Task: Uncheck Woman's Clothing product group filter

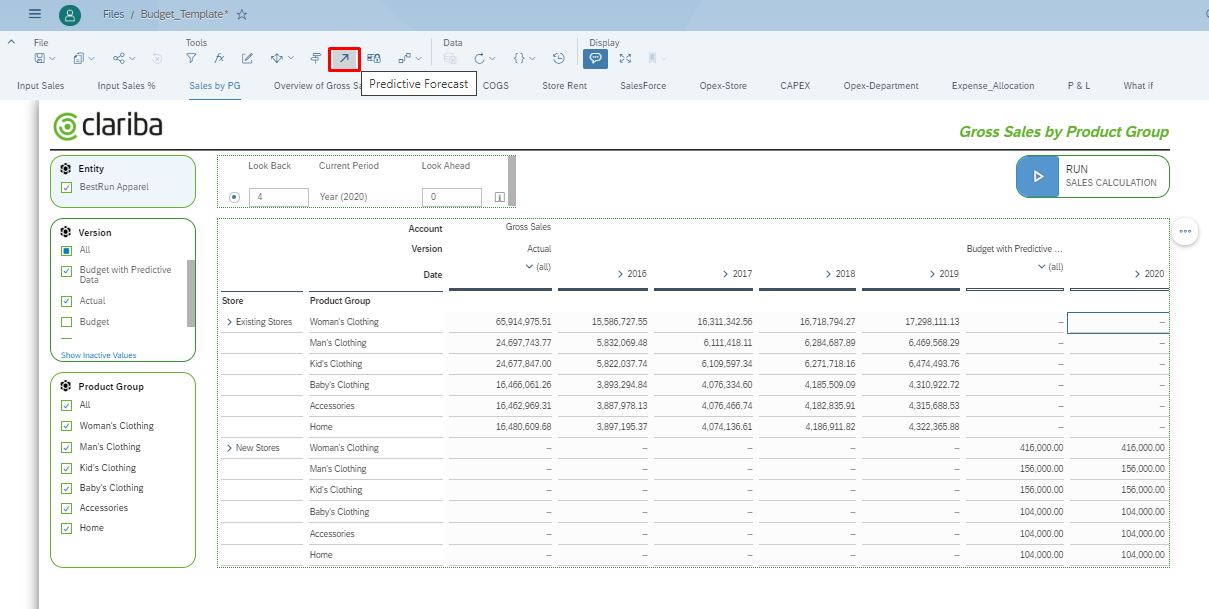Action: coord(66,426)
